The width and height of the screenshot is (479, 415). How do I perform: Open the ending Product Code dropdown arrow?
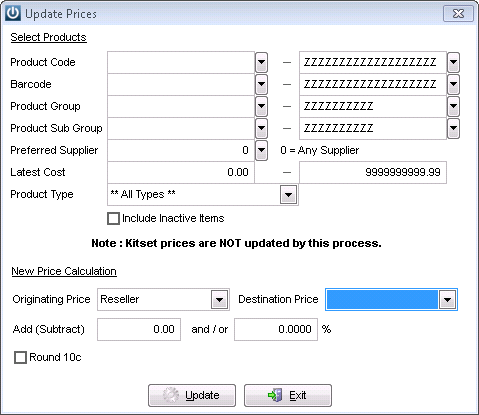(453, 62)
